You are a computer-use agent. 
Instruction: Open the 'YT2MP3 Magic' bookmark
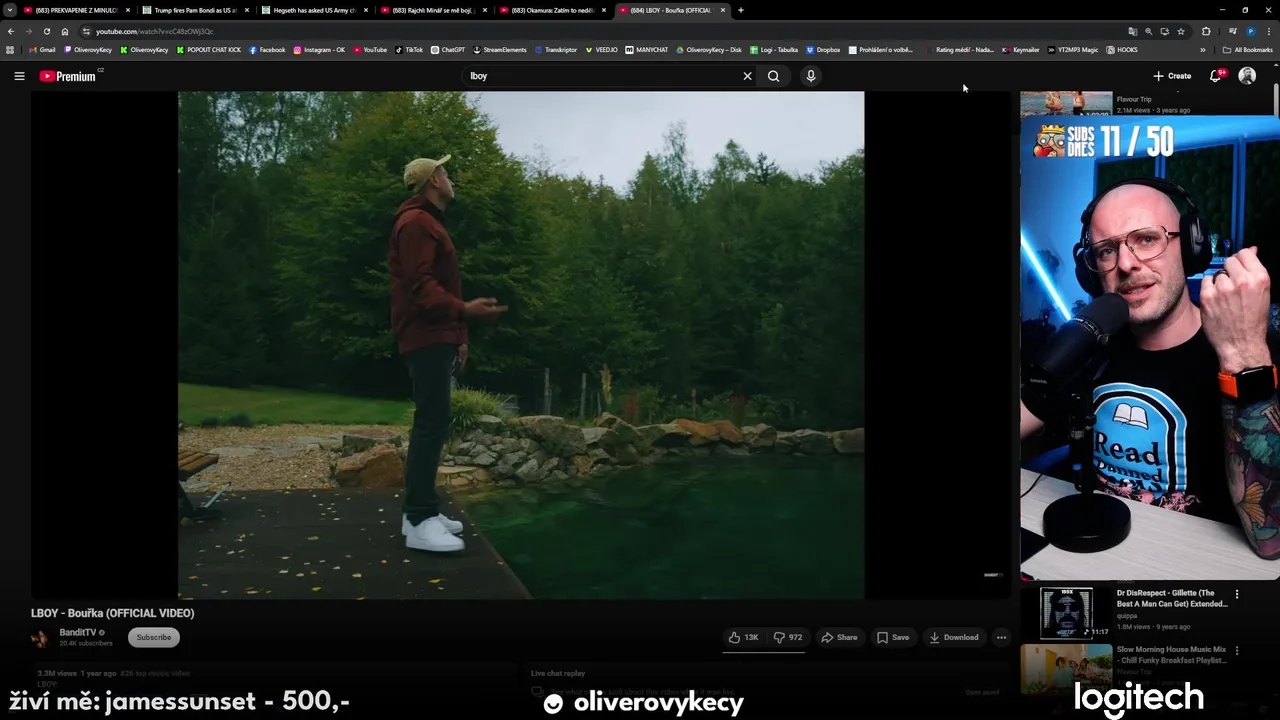point(1073,49)
